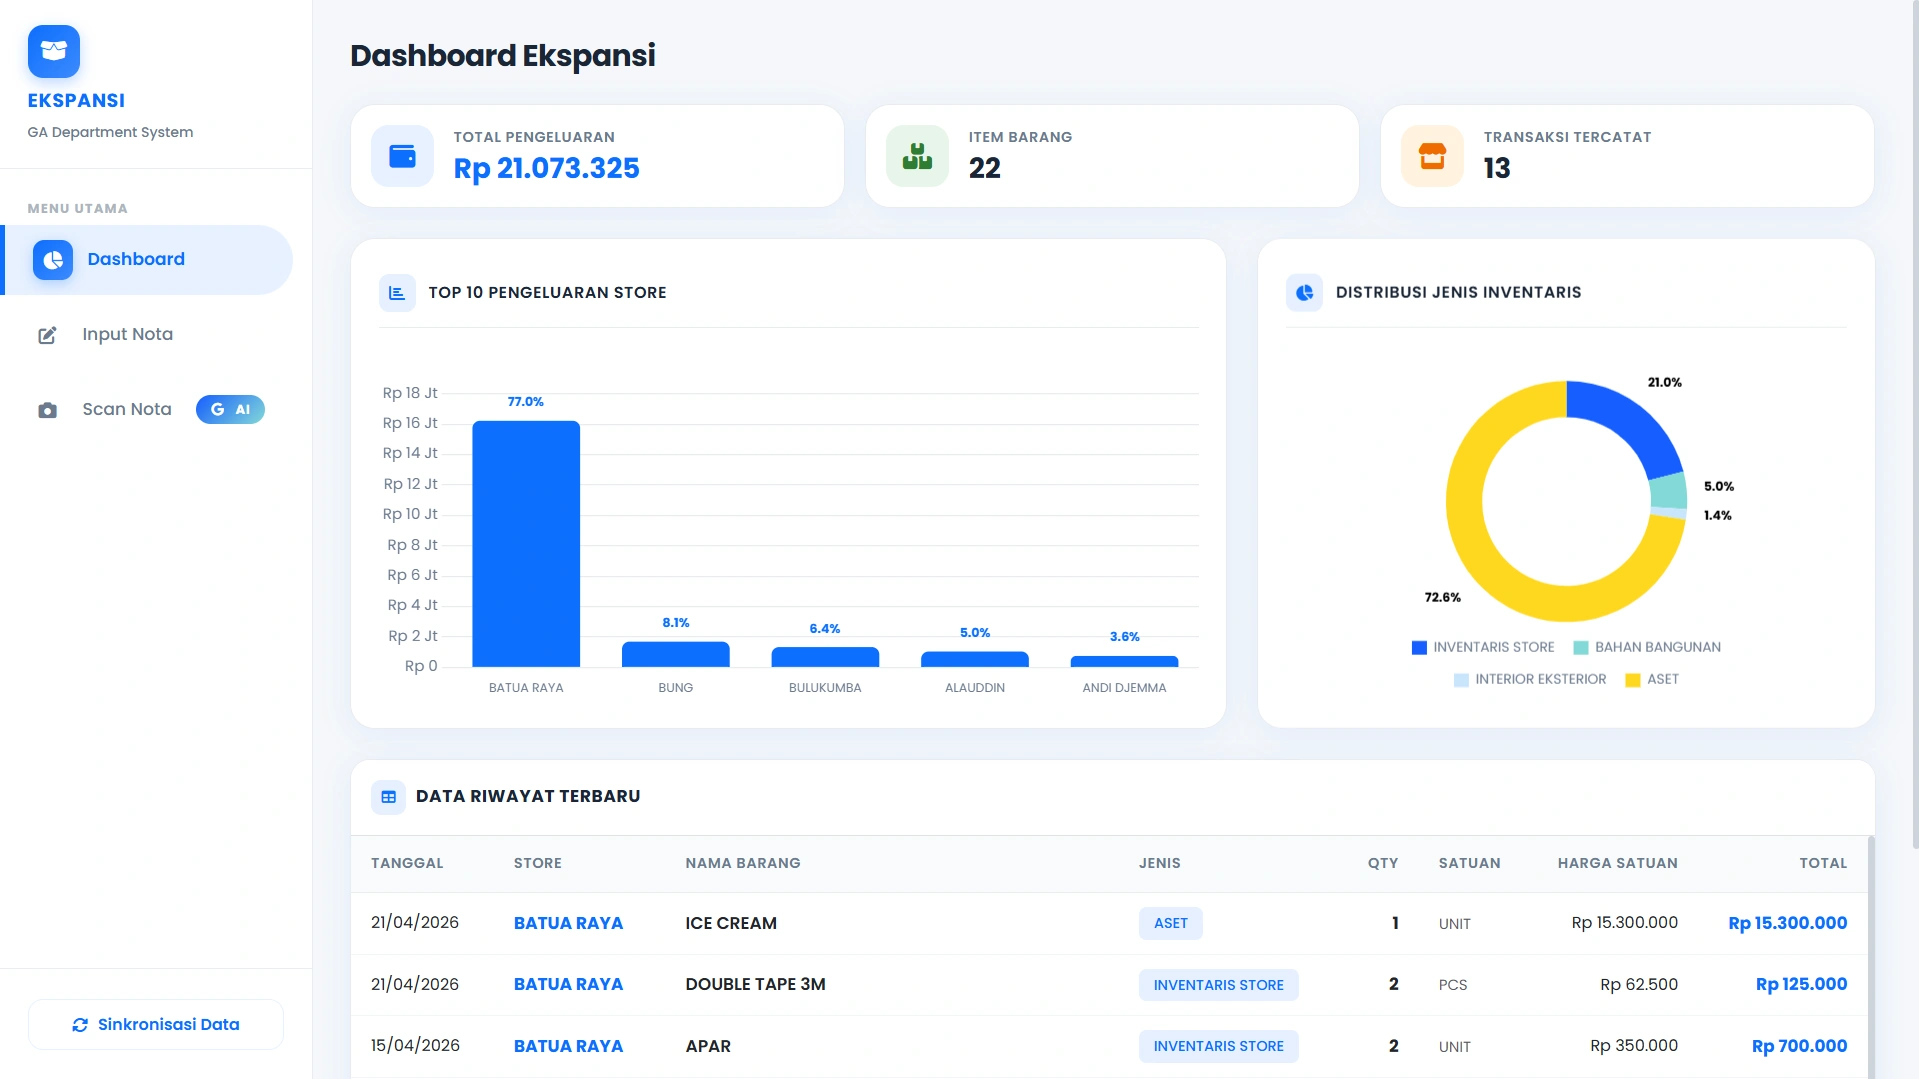Click the Google AI badge
Image resolution: width=1919 pixels, height=1079 pixels.
click(x=230, y=409)
